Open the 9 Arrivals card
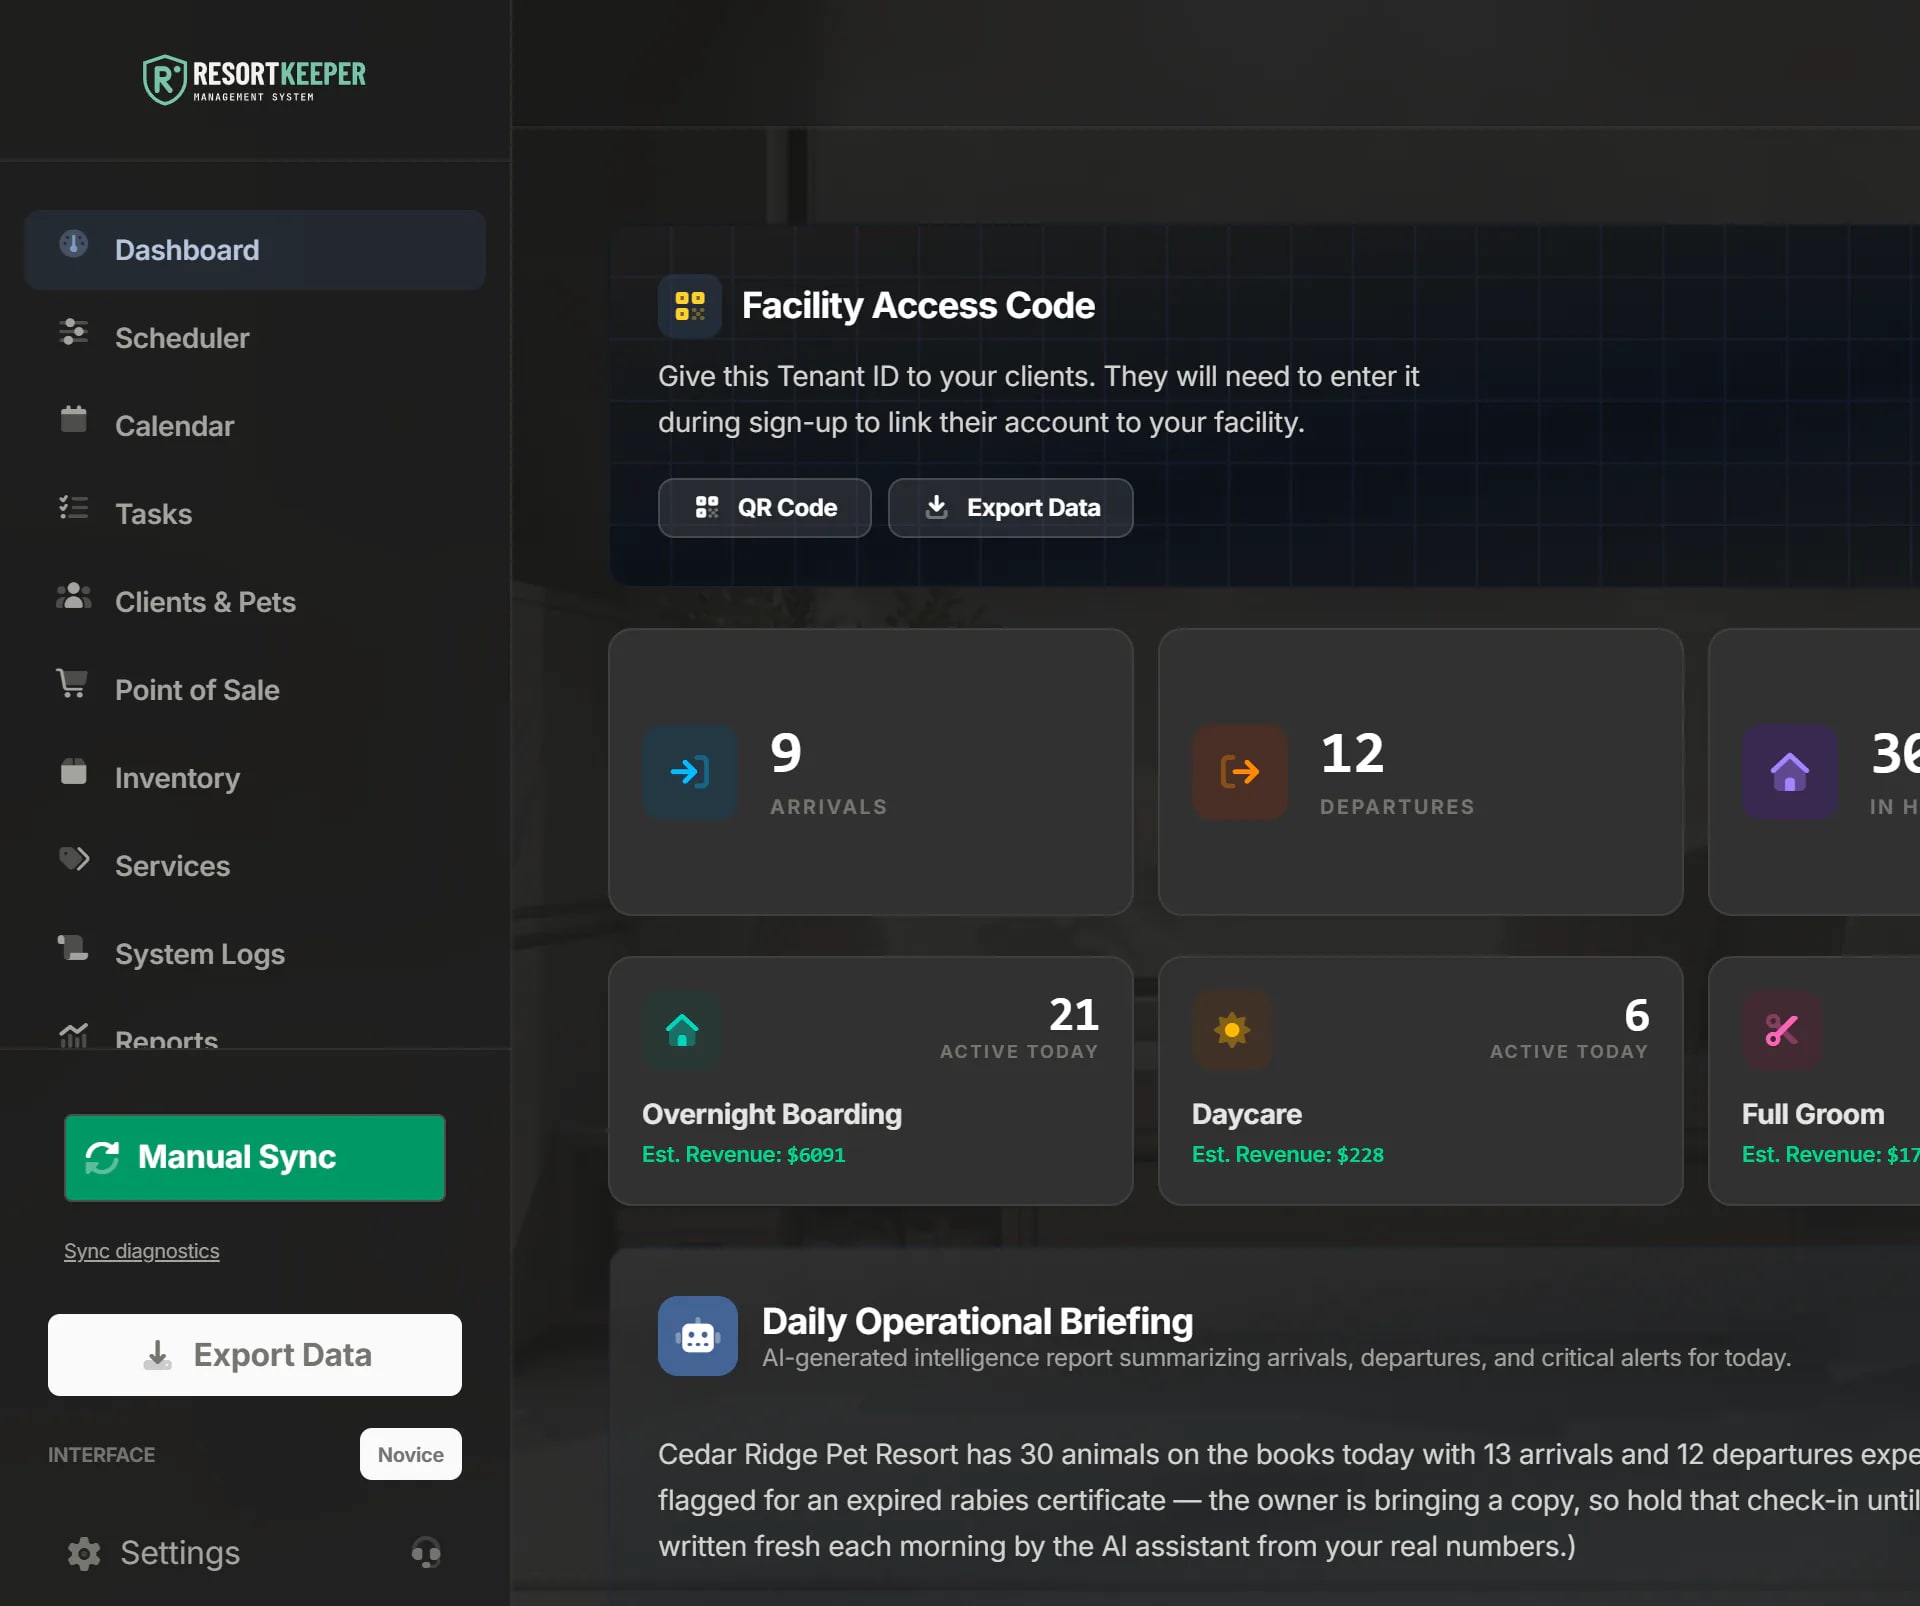1920x1606 pixels. pos(871,772)
